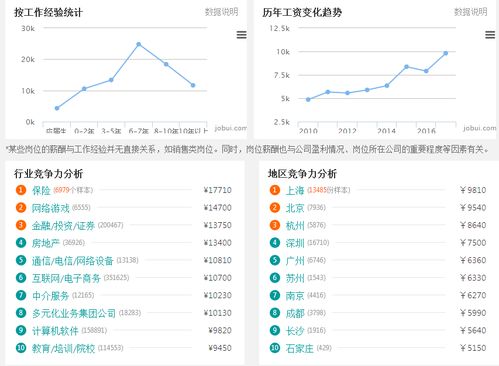499x366 pixels.
Task: Select the first data point in experience chart
Action: point(57,108)
